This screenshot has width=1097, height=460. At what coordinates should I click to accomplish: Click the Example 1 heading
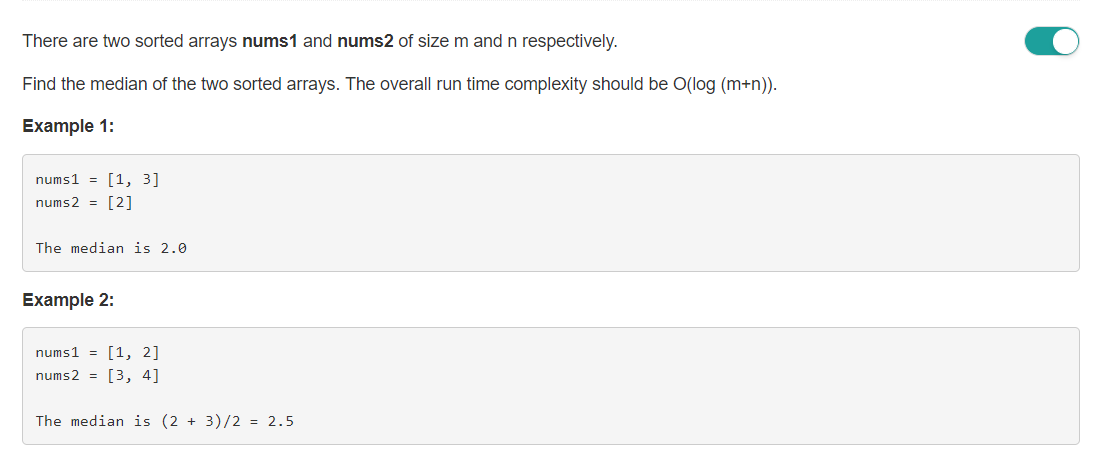[68, 127]
